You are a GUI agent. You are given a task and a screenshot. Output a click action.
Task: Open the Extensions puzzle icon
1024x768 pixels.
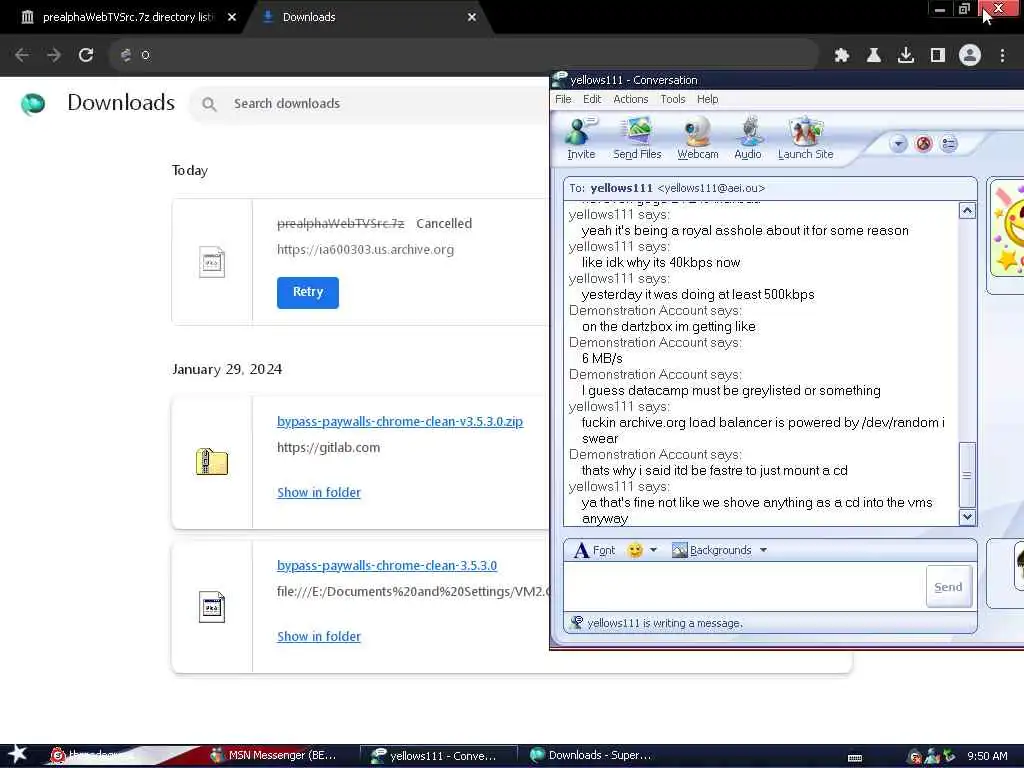pos(842,56)
